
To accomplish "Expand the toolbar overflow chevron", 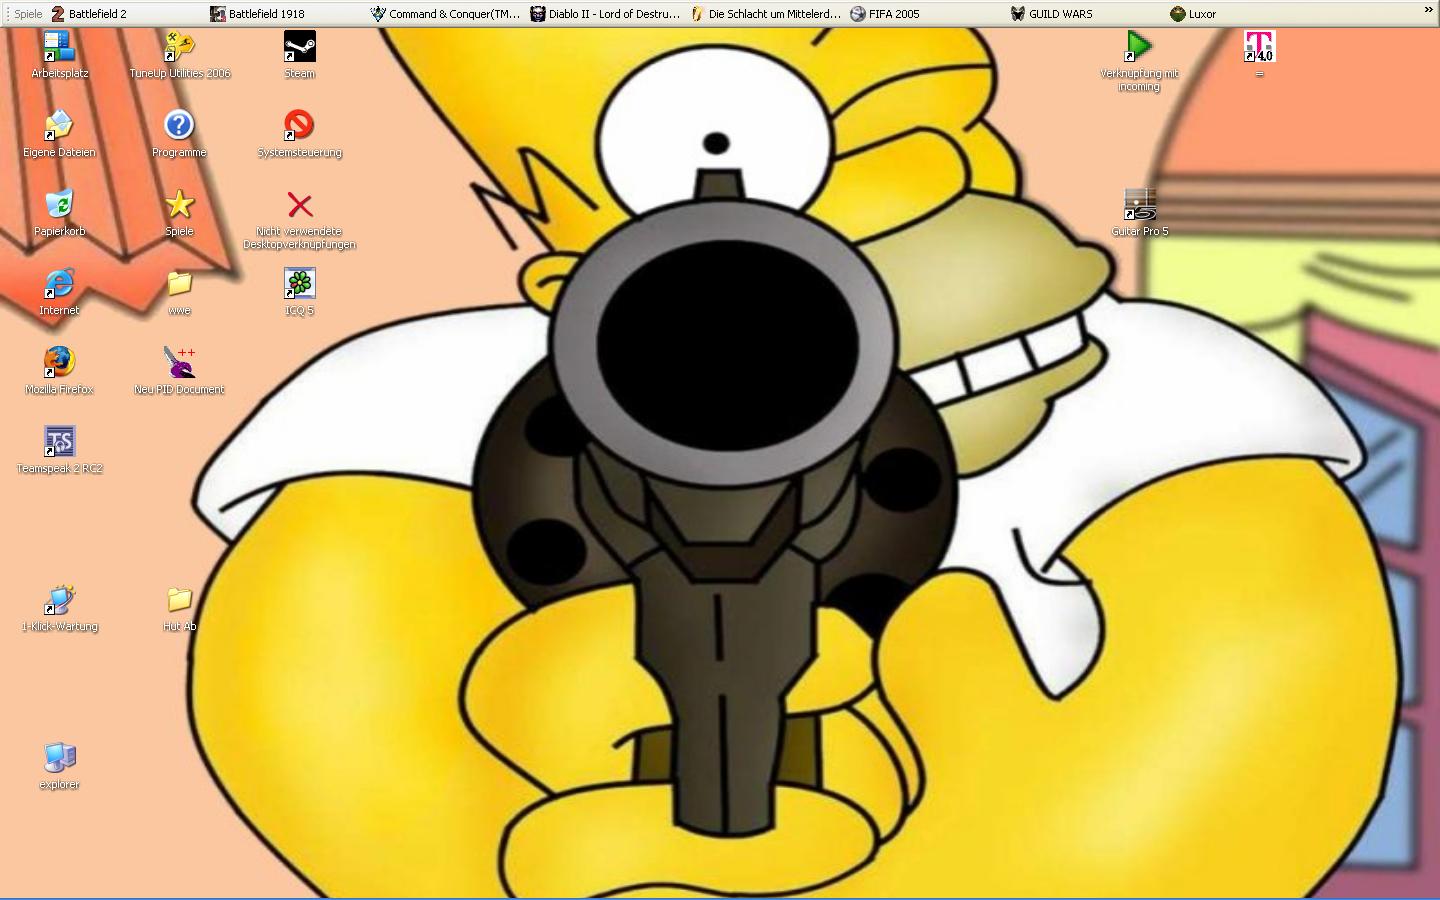I will coord(1428,10).
